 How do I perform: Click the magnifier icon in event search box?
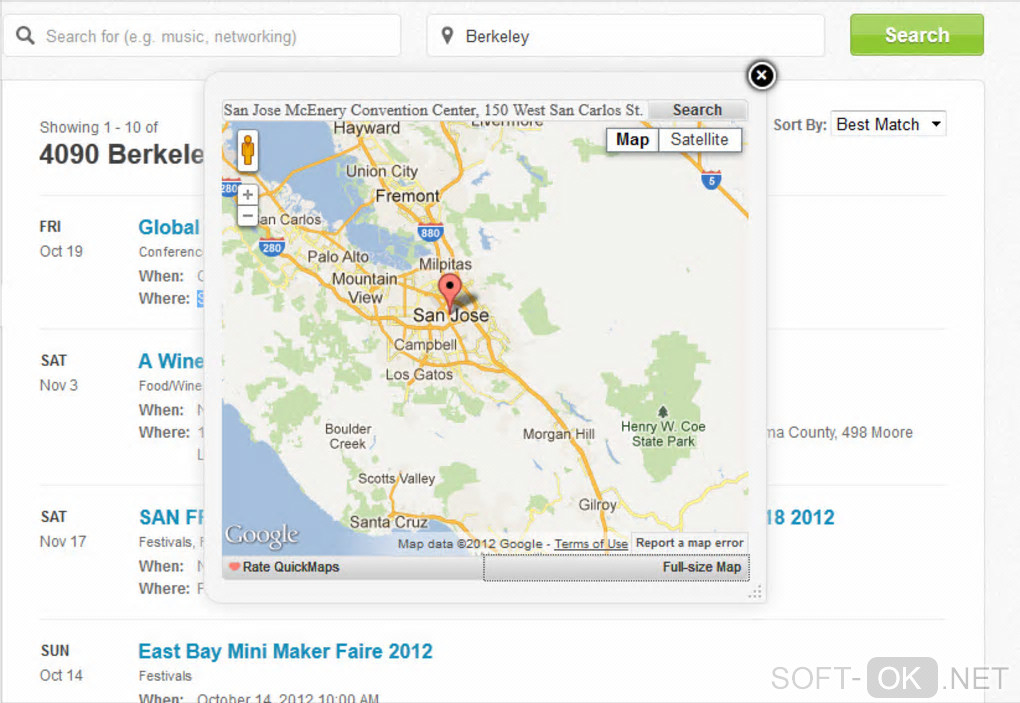point(25,35)
